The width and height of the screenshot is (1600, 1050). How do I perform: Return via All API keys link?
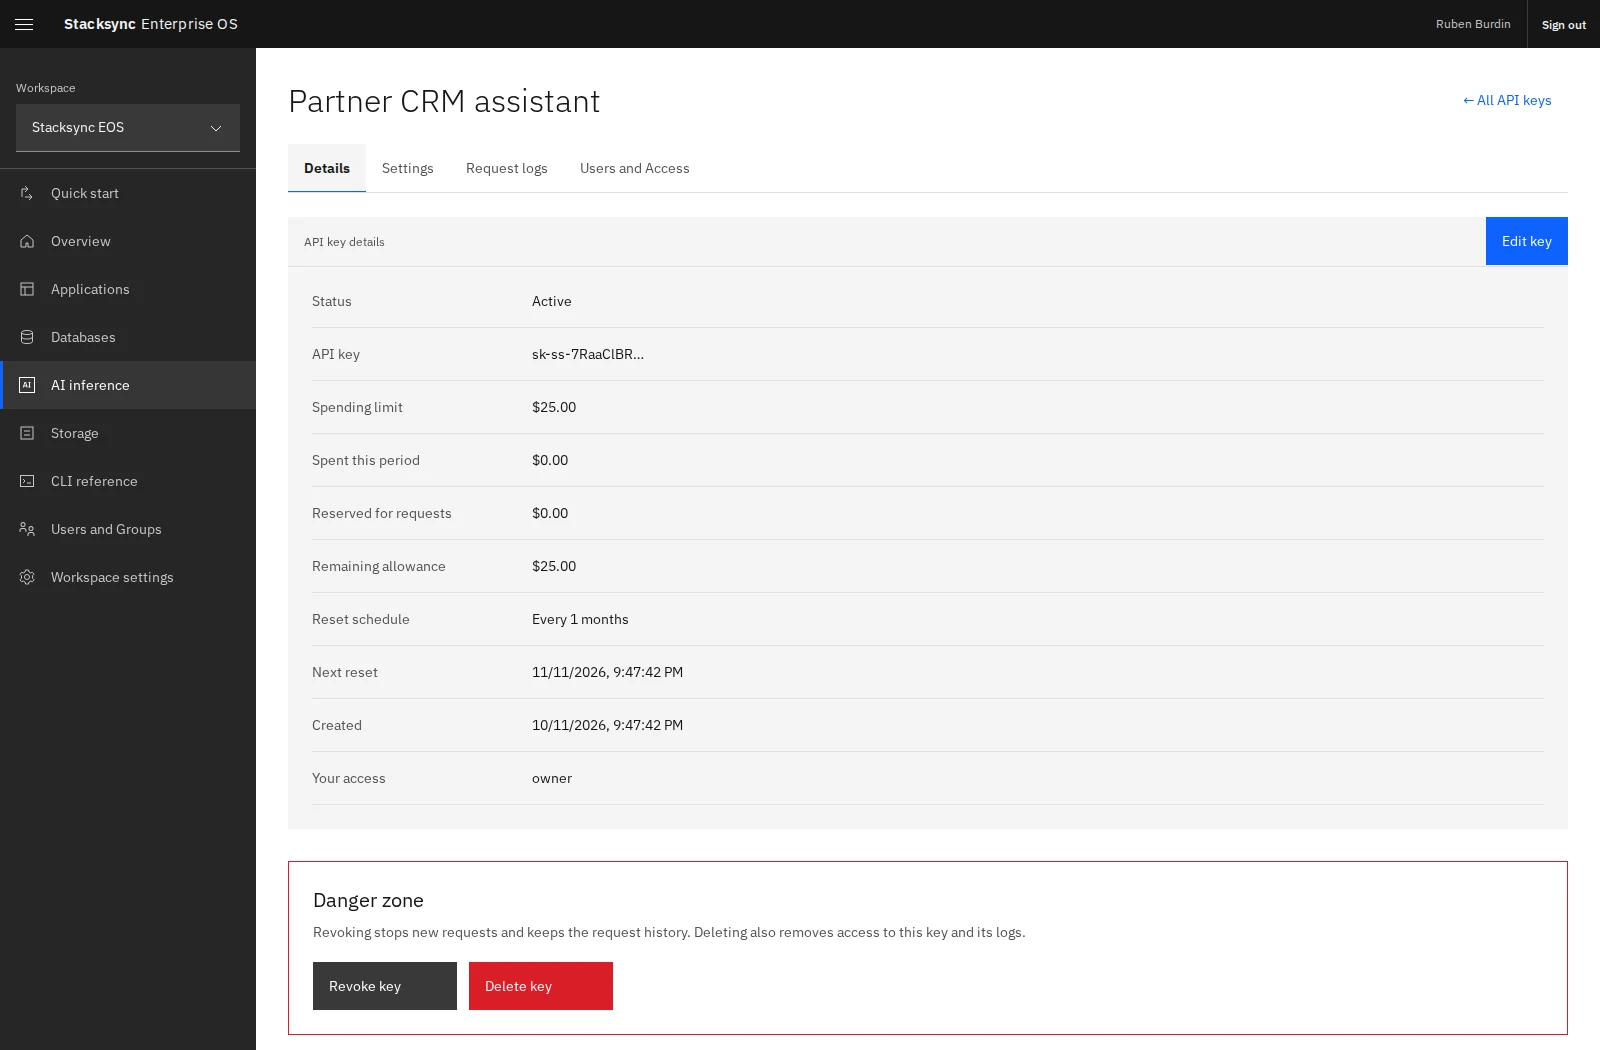pos(1507,100)
